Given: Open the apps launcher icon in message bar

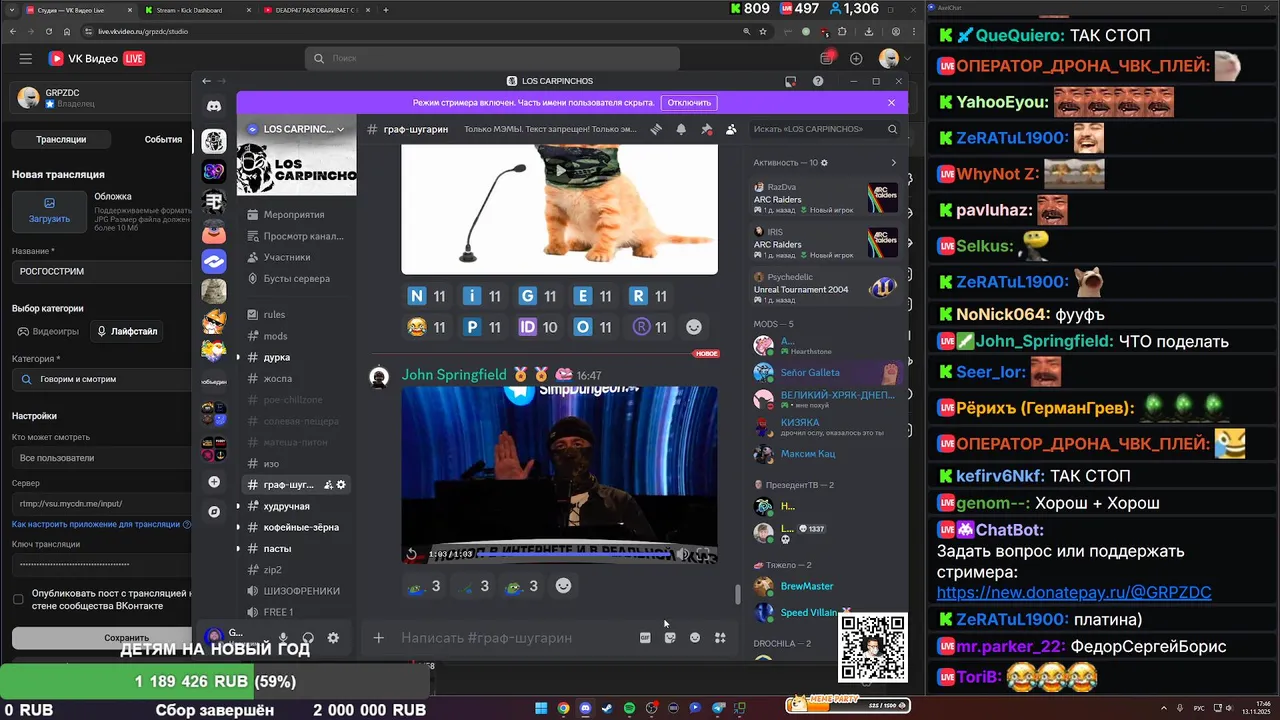Looking at the screenshot, I should click(x=720, y=638).
